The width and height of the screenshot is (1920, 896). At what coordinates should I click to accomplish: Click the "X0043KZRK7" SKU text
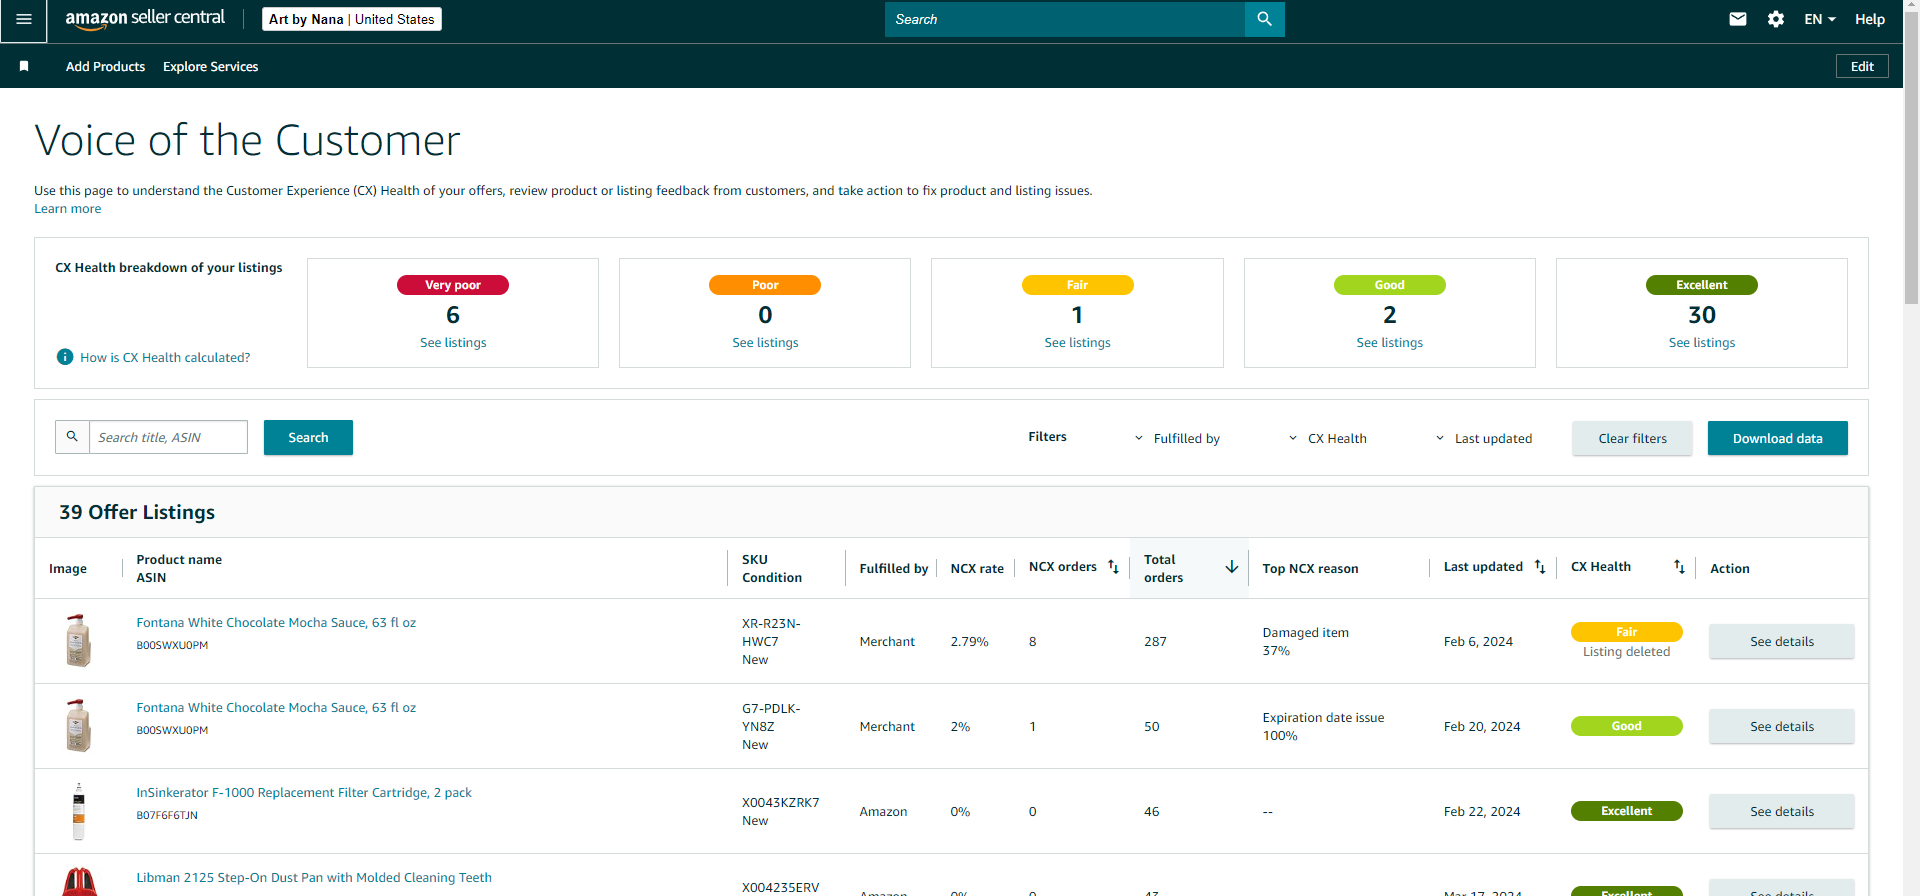pyautogui.click(x=780, y=802)
